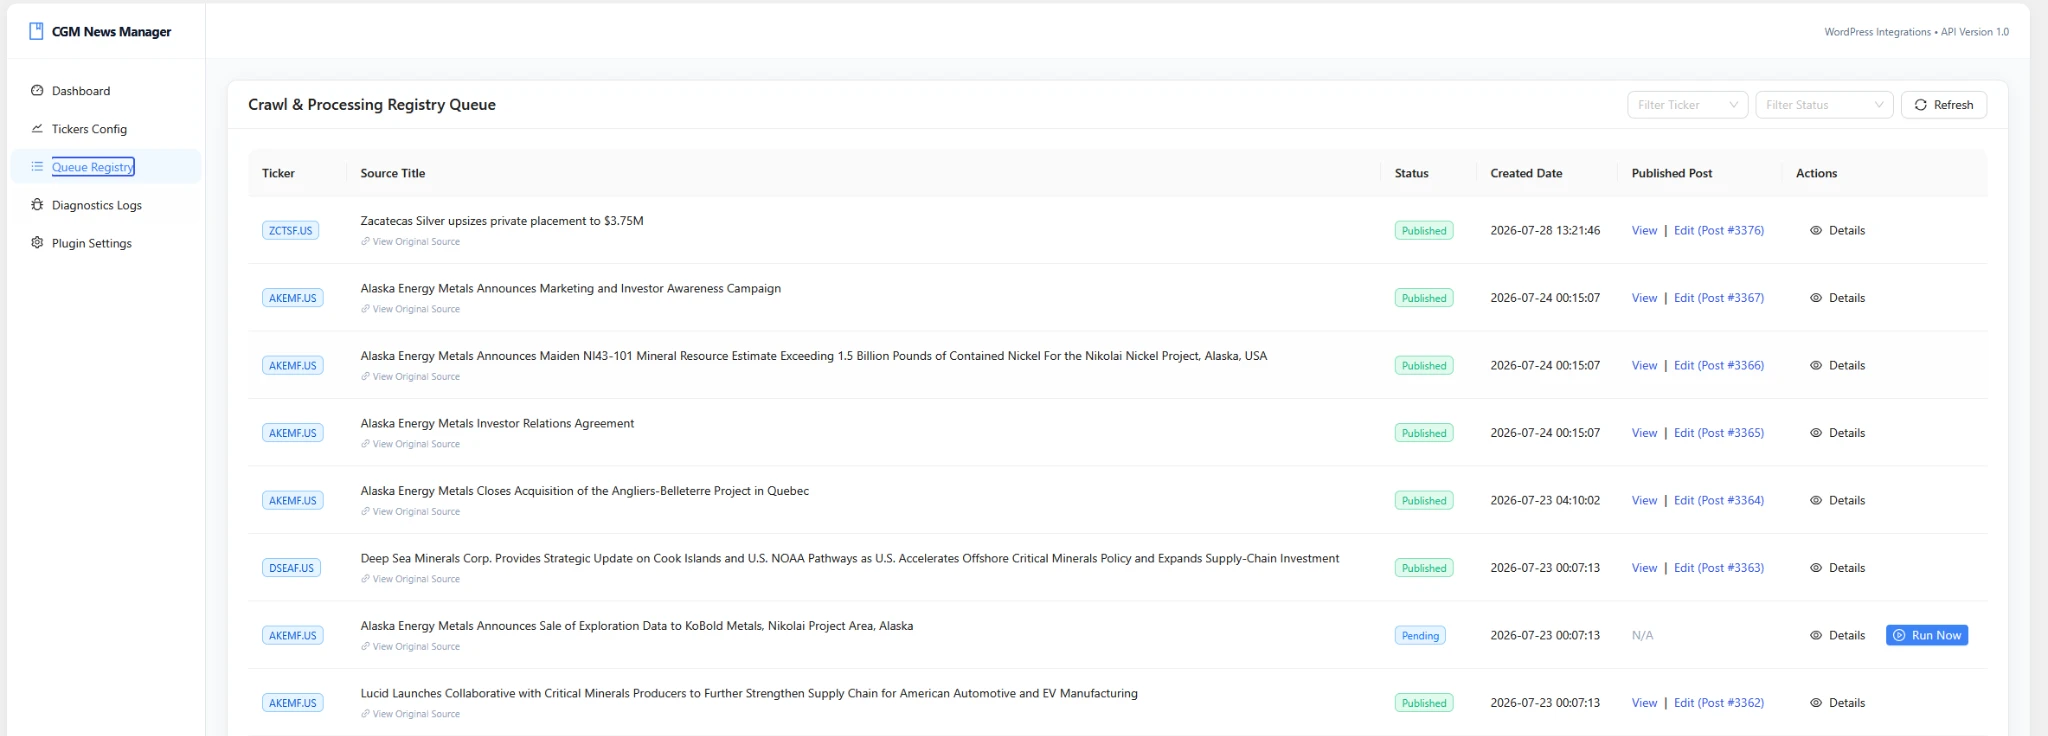Image resolution: width=2048 pixels, height=736 pixels.
Task: Click the Dashboard gauge icon in sidebar
Action: coord(37,90)
